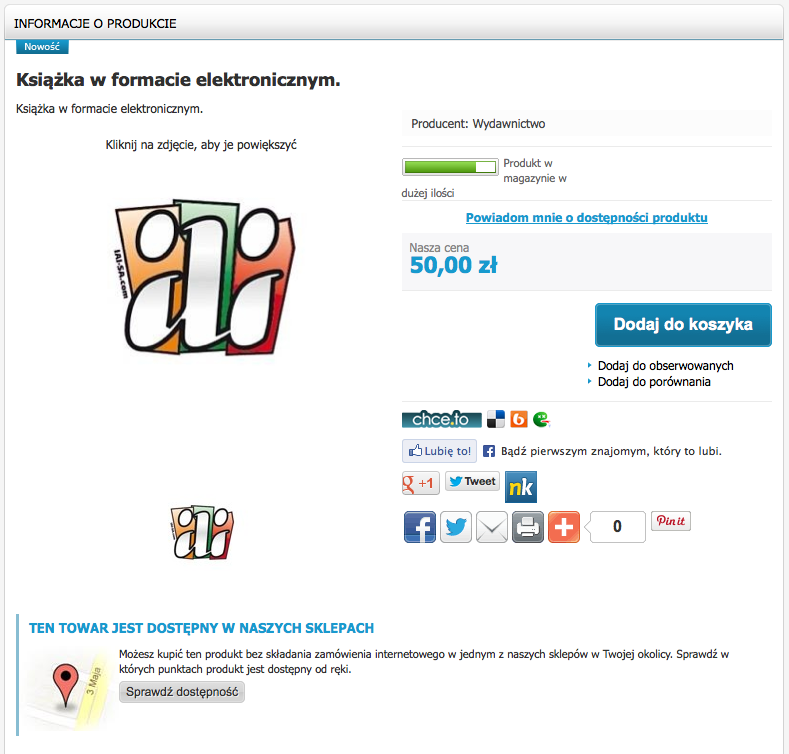Click the printer icon to print
This screenshot has height=754, width=789.
528,527
